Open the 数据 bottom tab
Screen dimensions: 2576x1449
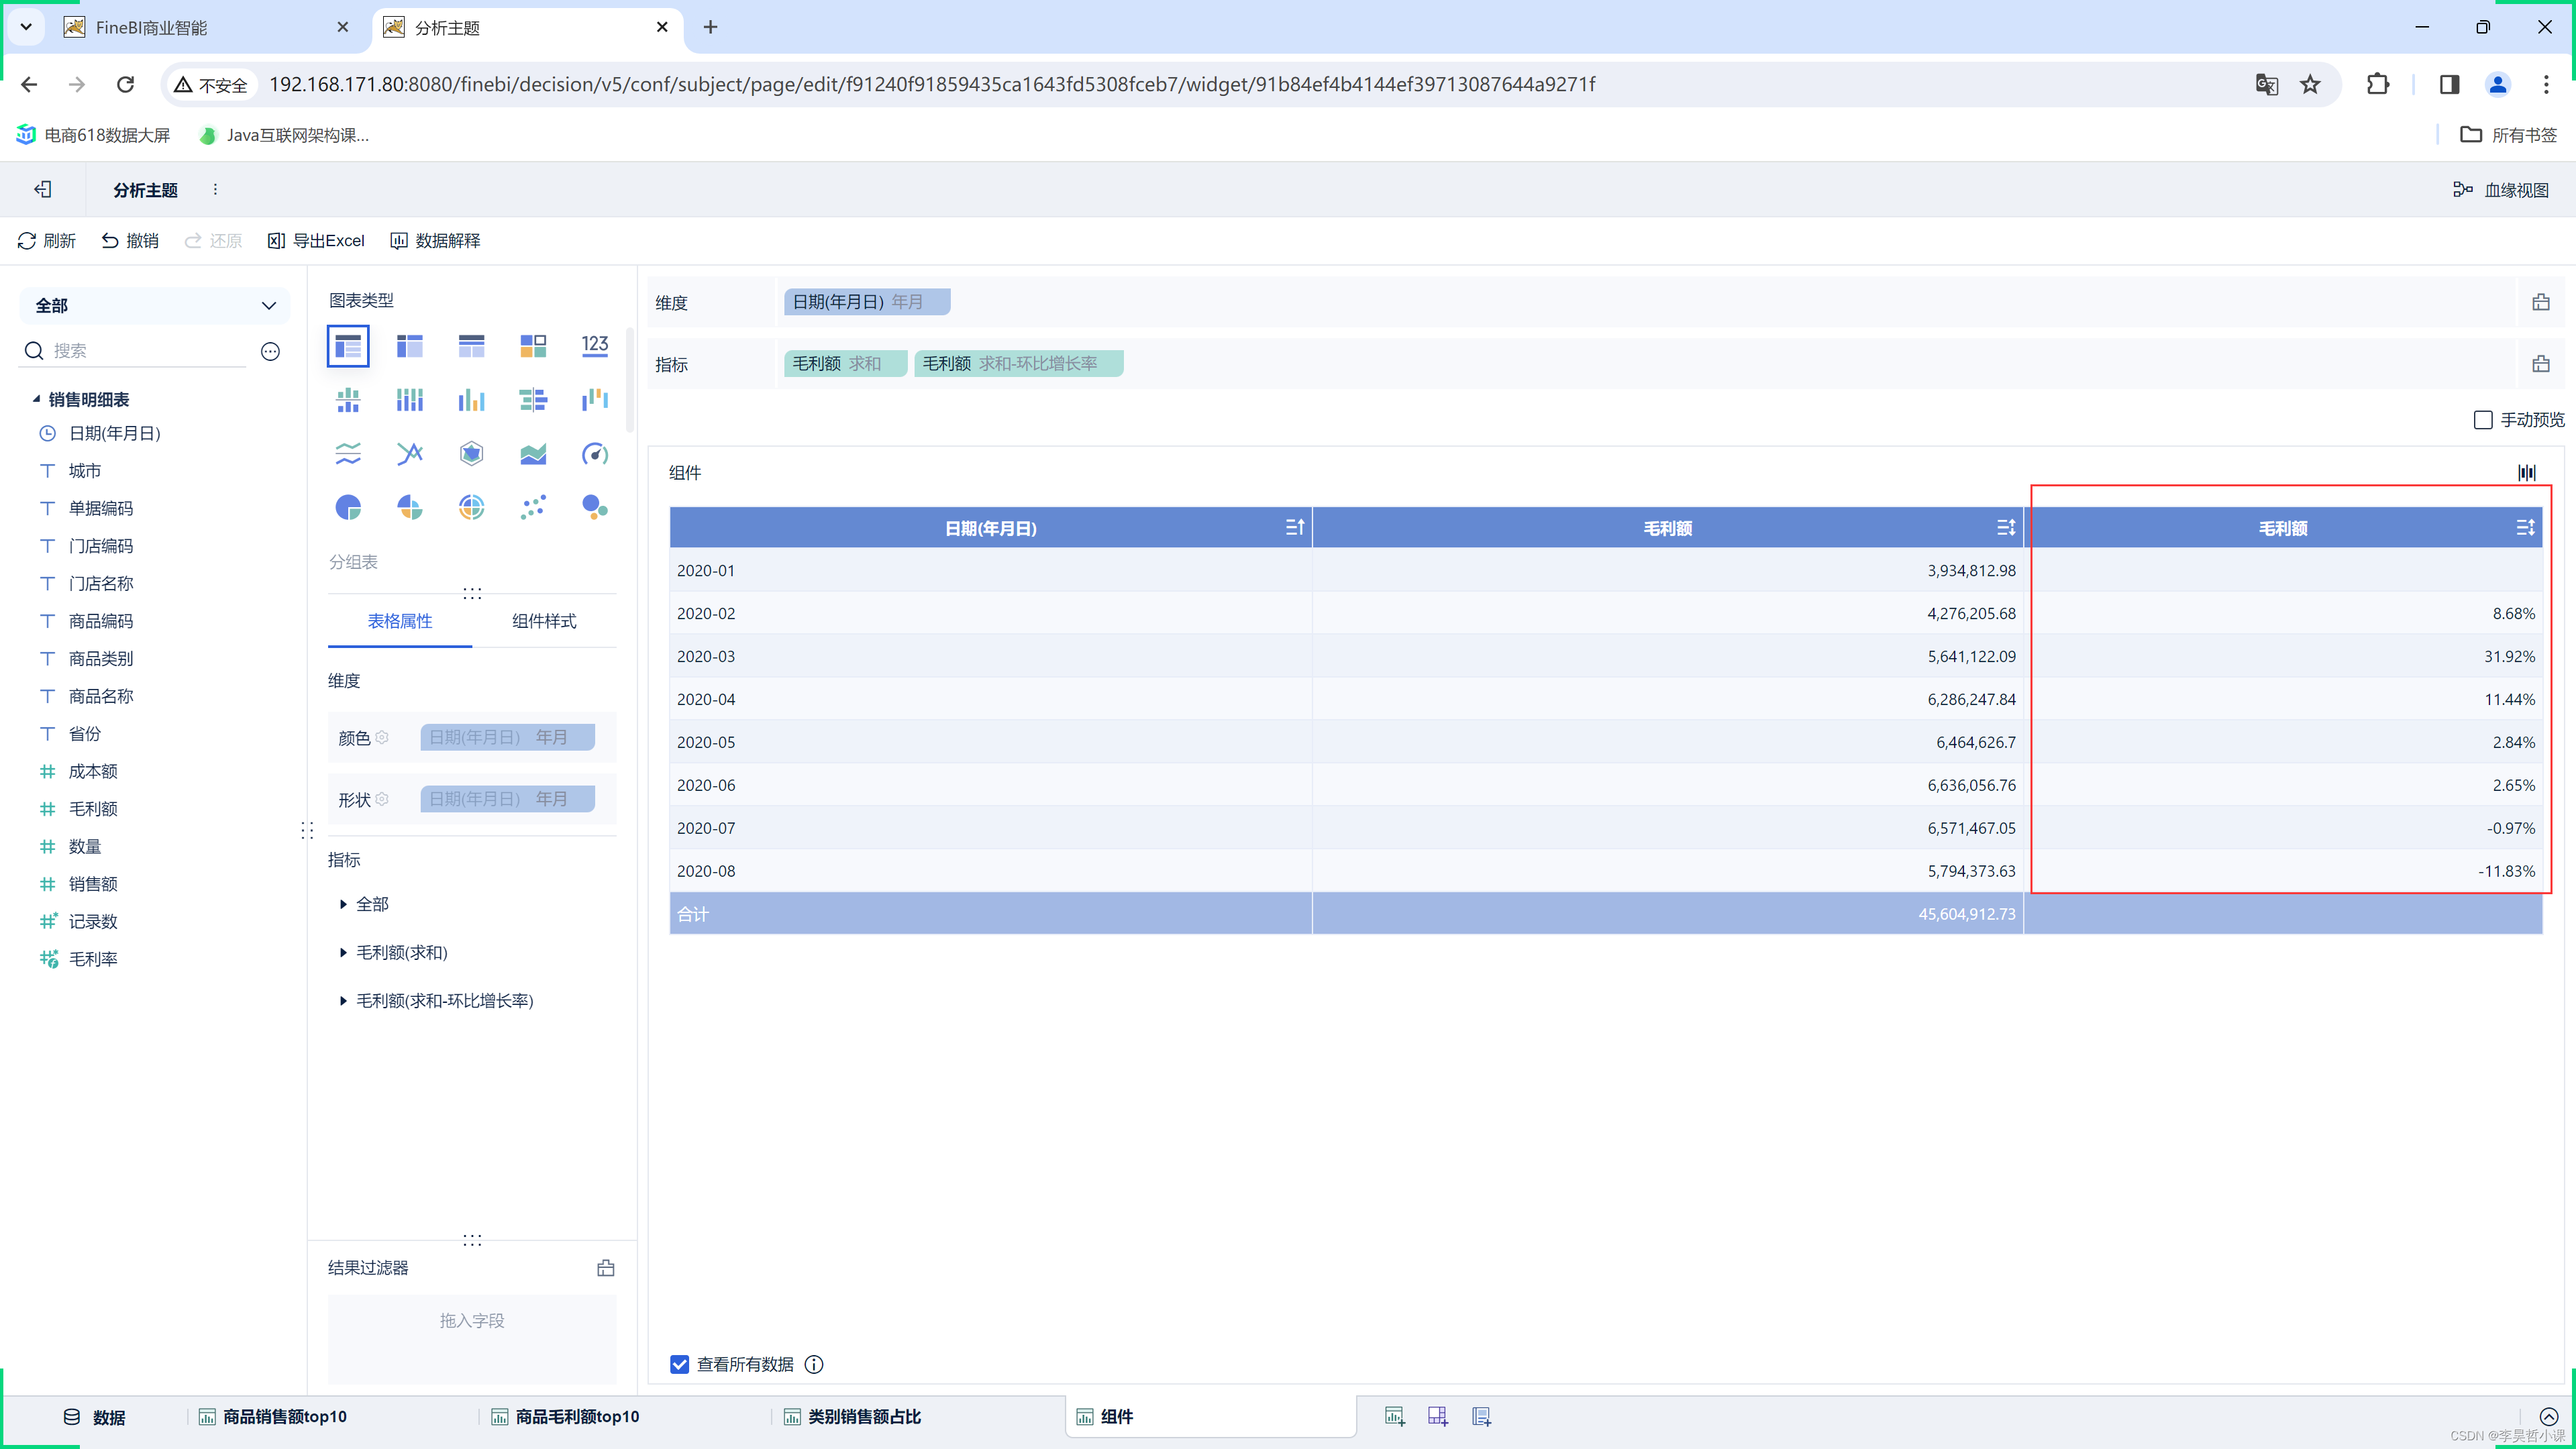pos(95,1416)
